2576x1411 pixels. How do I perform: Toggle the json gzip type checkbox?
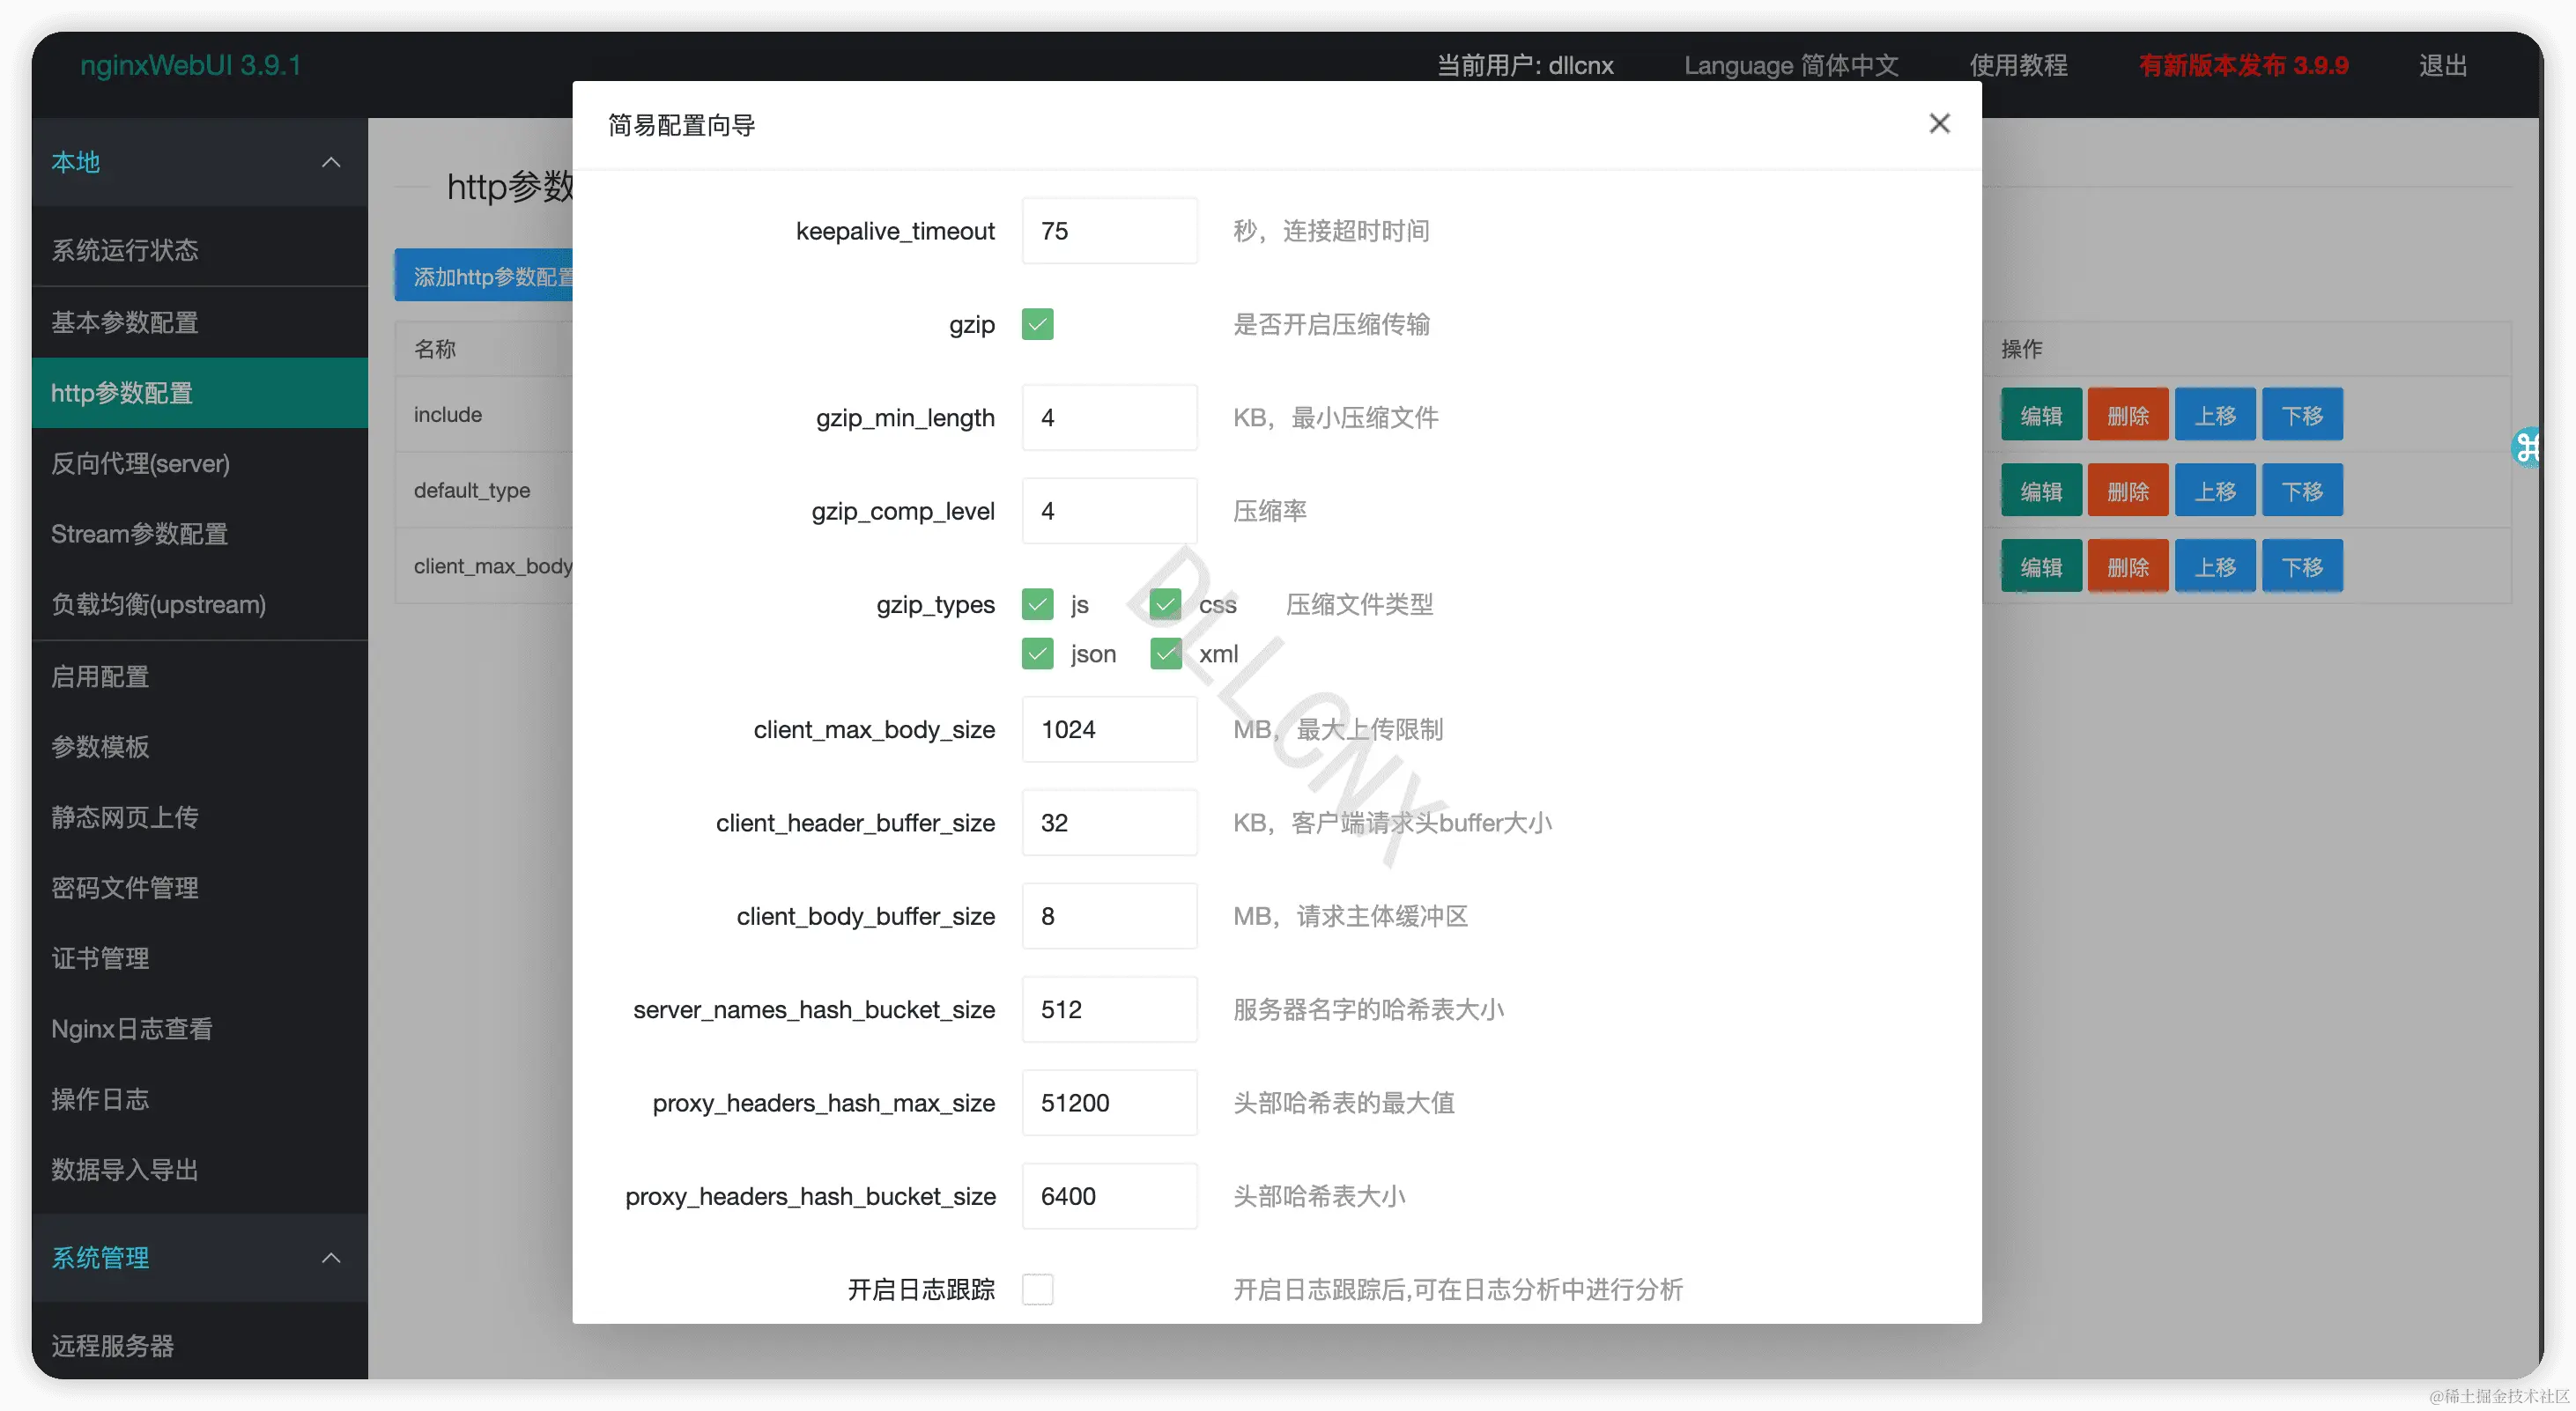click(x=1037, y=654)
